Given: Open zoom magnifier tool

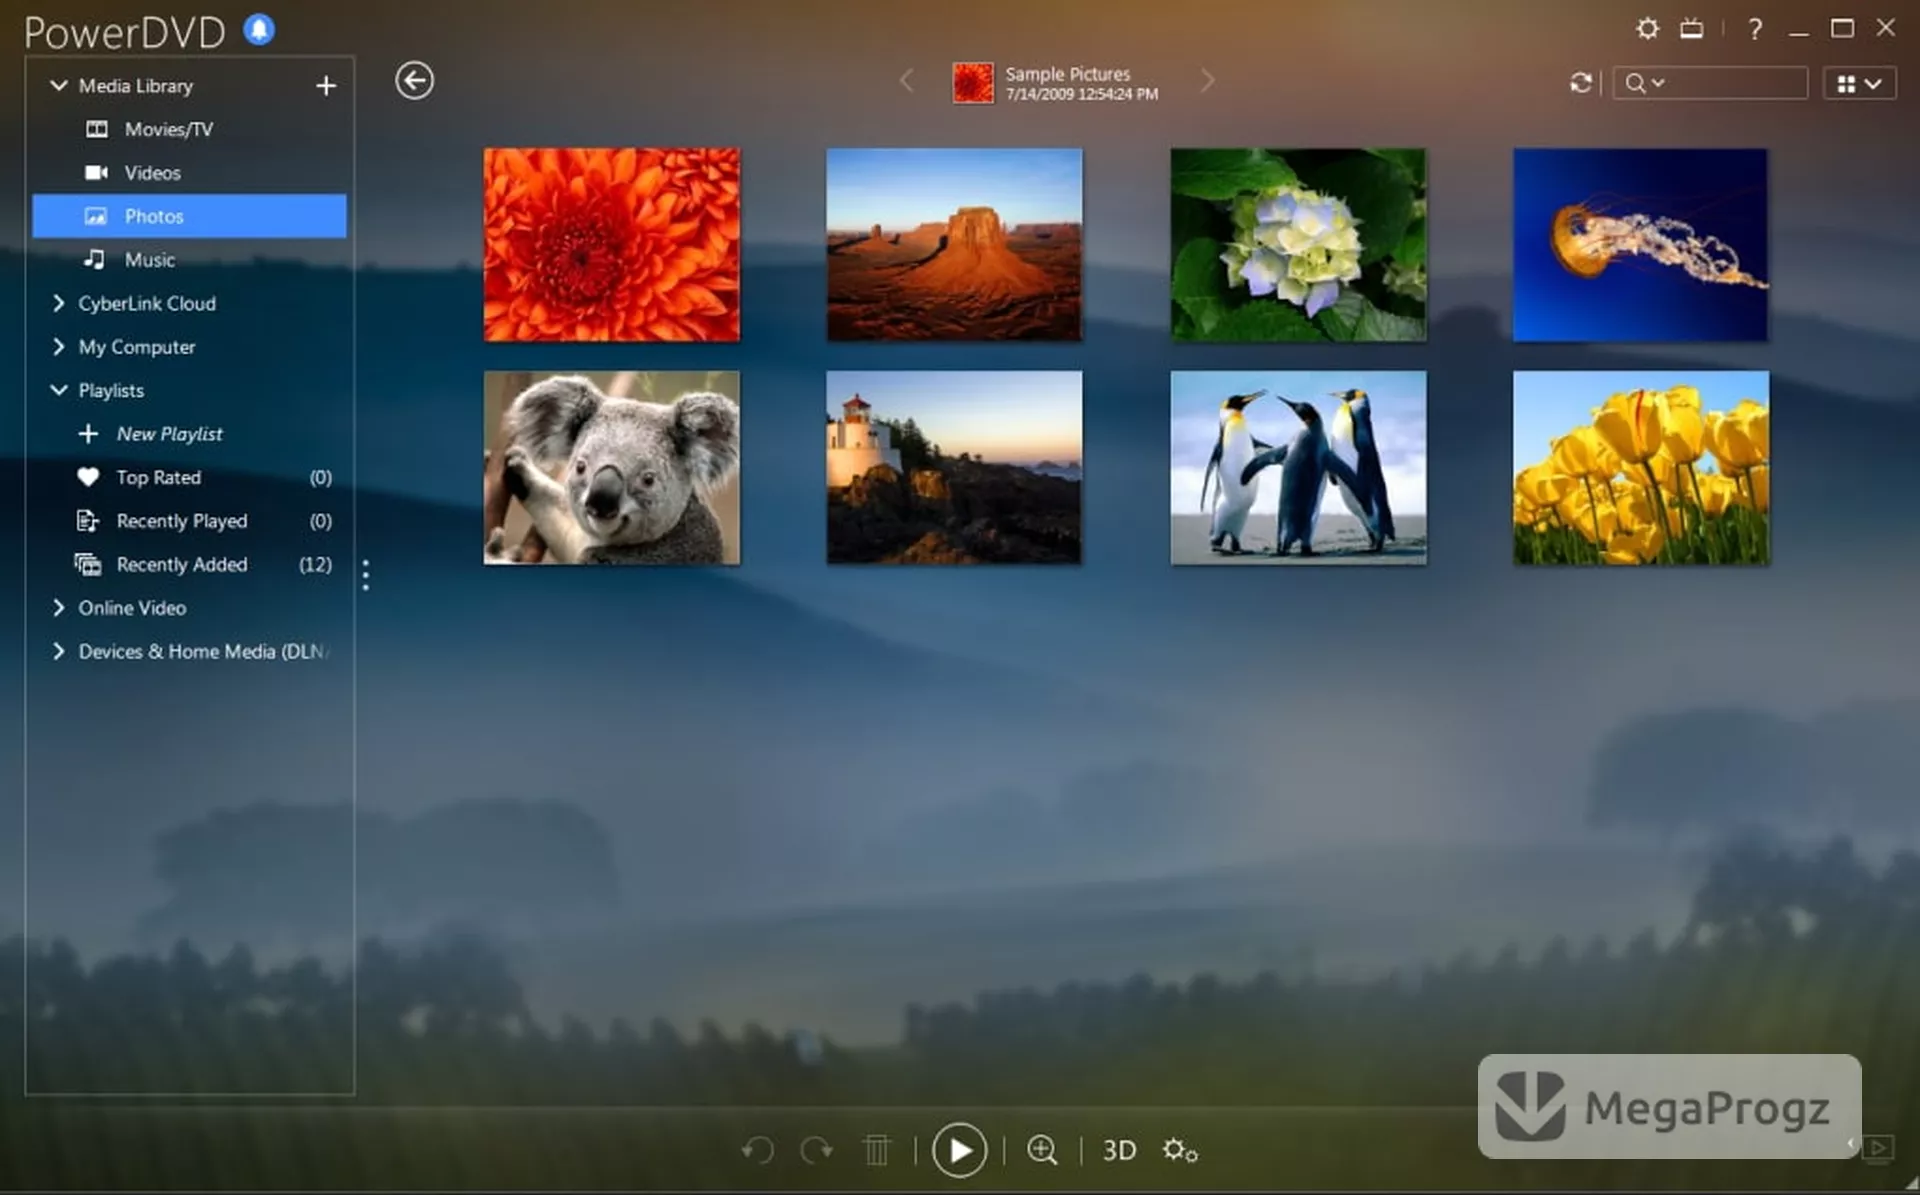Looking at the screenshot, I should [x=1042, y=1150].
